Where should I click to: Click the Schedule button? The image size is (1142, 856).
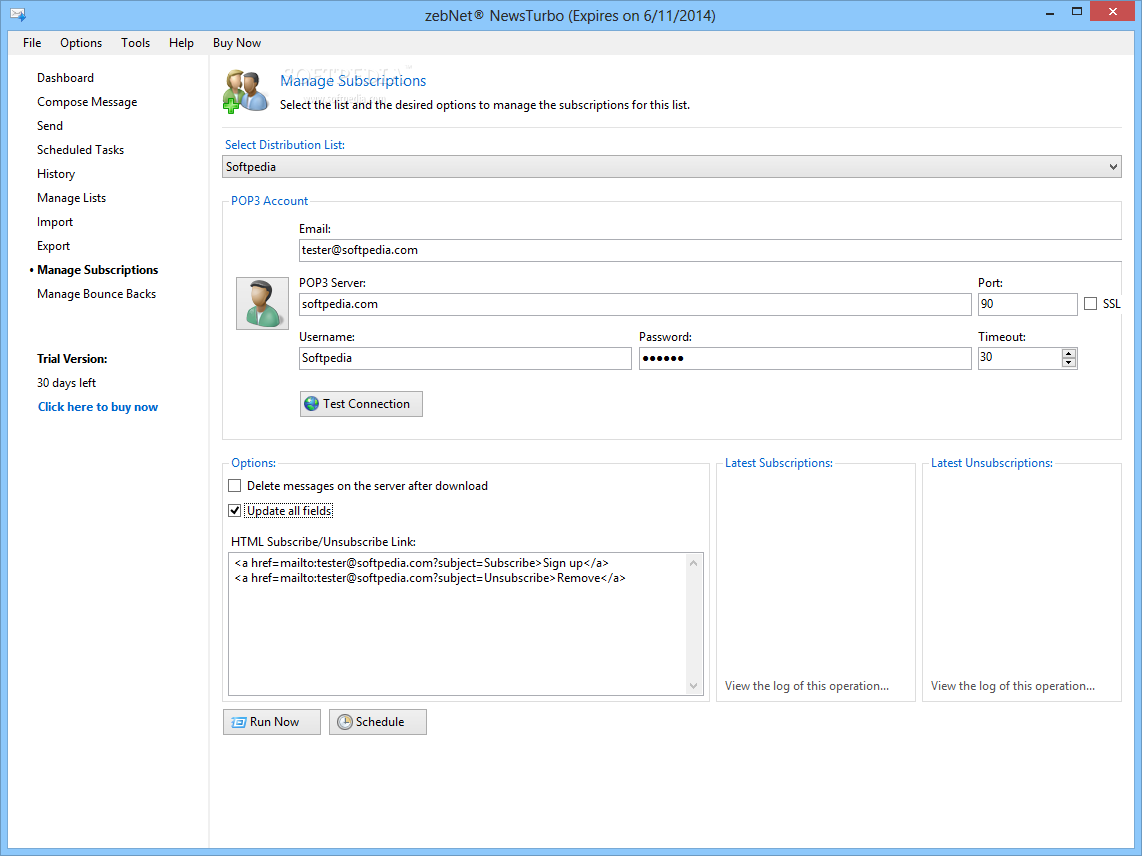[378, 722]
